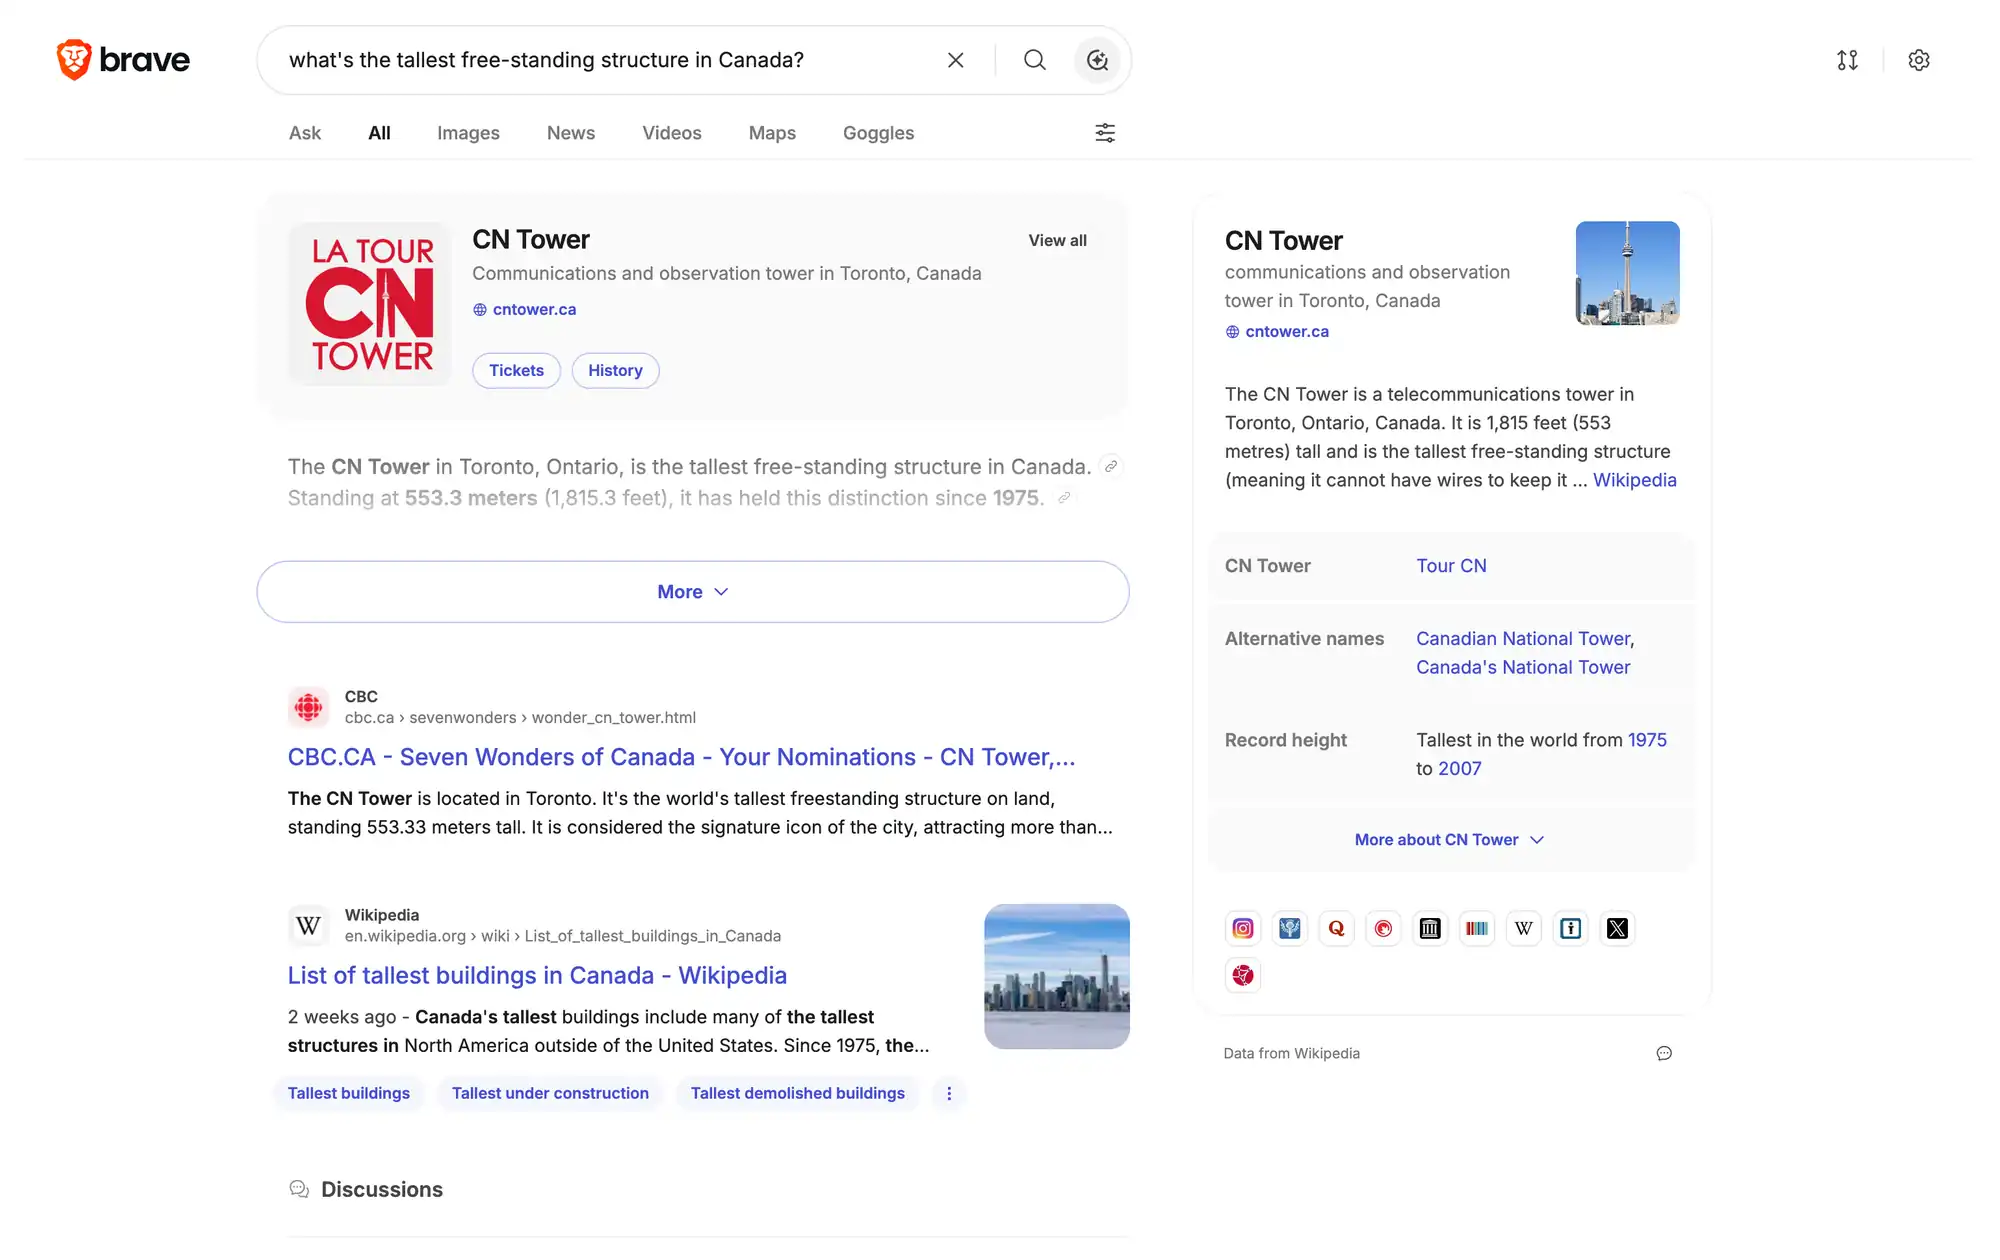Image resolution: width=2000 pixels, height=1260 pixels.
Task: Click the Canadian skyline thumbnail image
Action: pyautogui.click(x=1057, y=977)
